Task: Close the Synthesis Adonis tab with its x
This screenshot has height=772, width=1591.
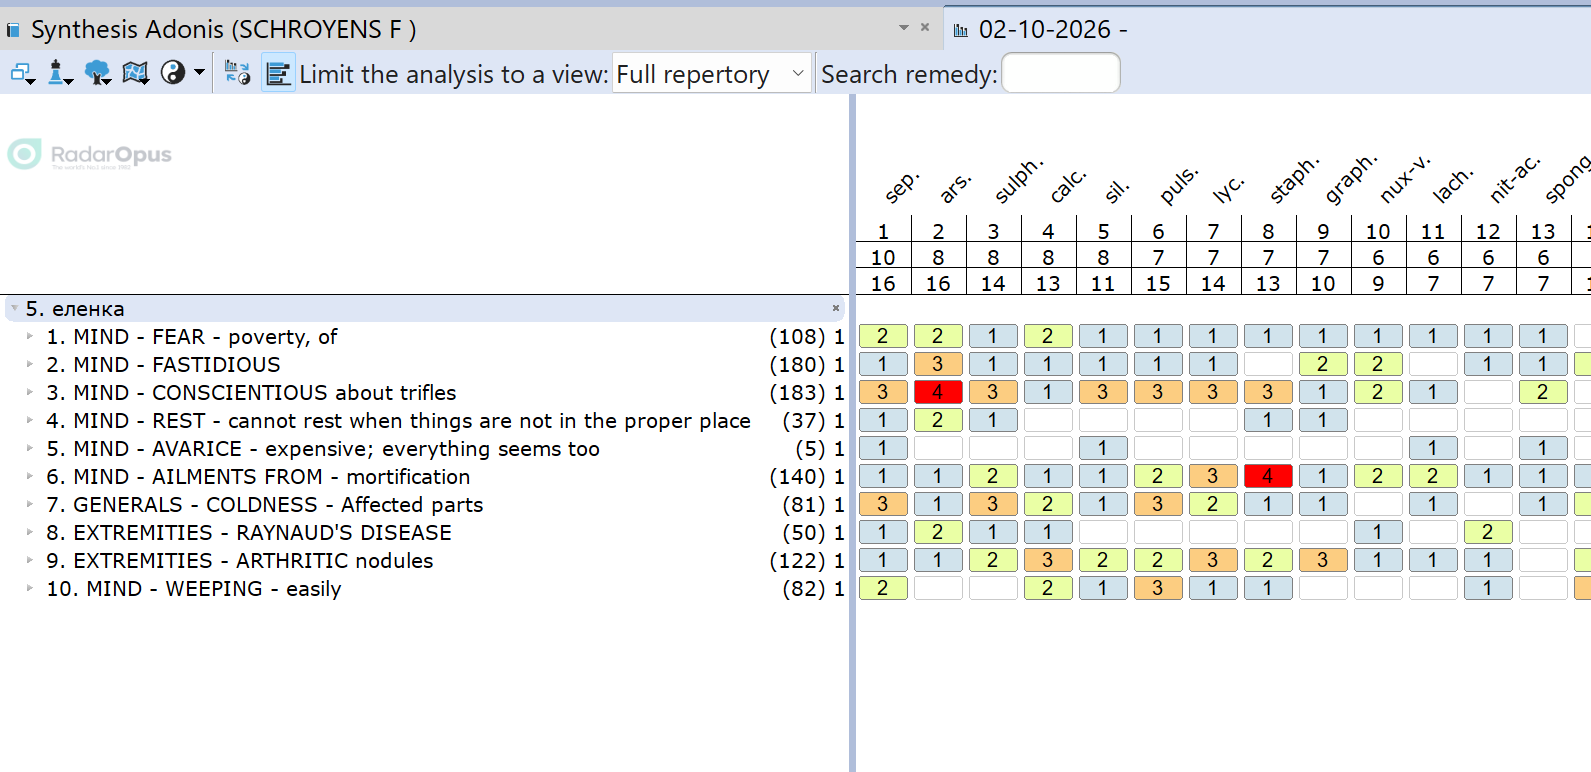Action: click(x=925, y=27)
